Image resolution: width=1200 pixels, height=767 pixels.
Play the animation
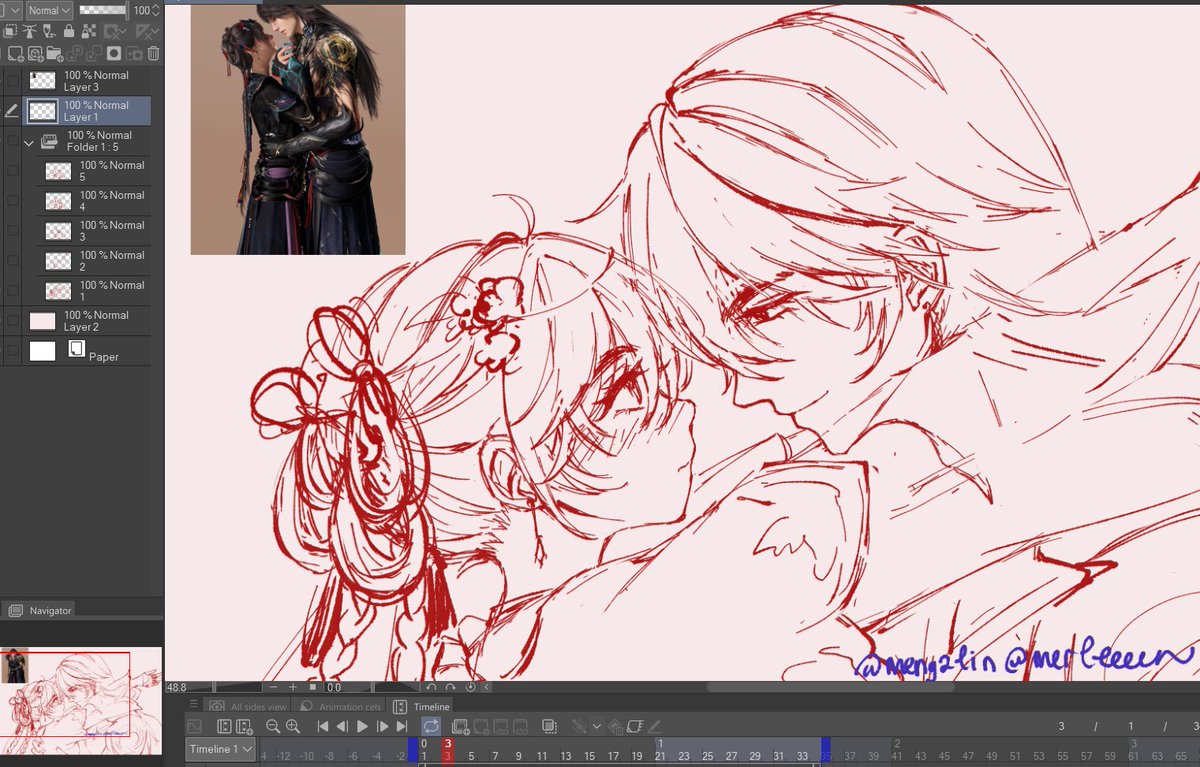(x=362, y=727)
